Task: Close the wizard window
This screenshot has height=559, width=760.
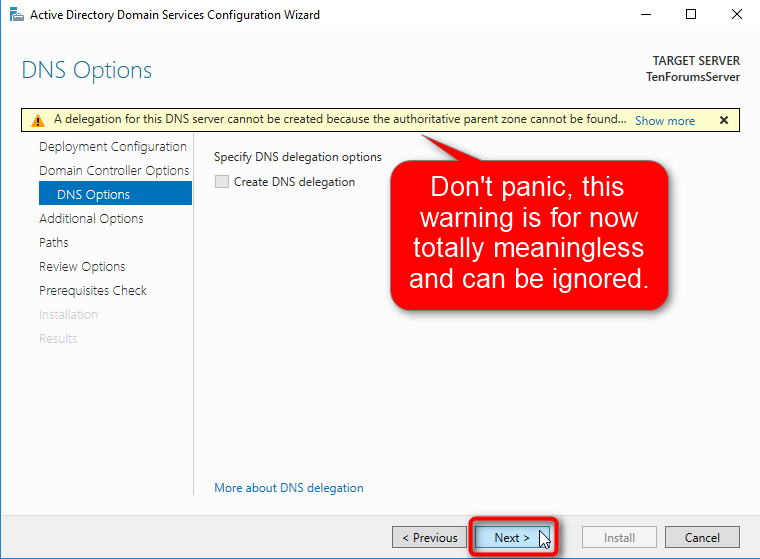Action: [737, 15]
